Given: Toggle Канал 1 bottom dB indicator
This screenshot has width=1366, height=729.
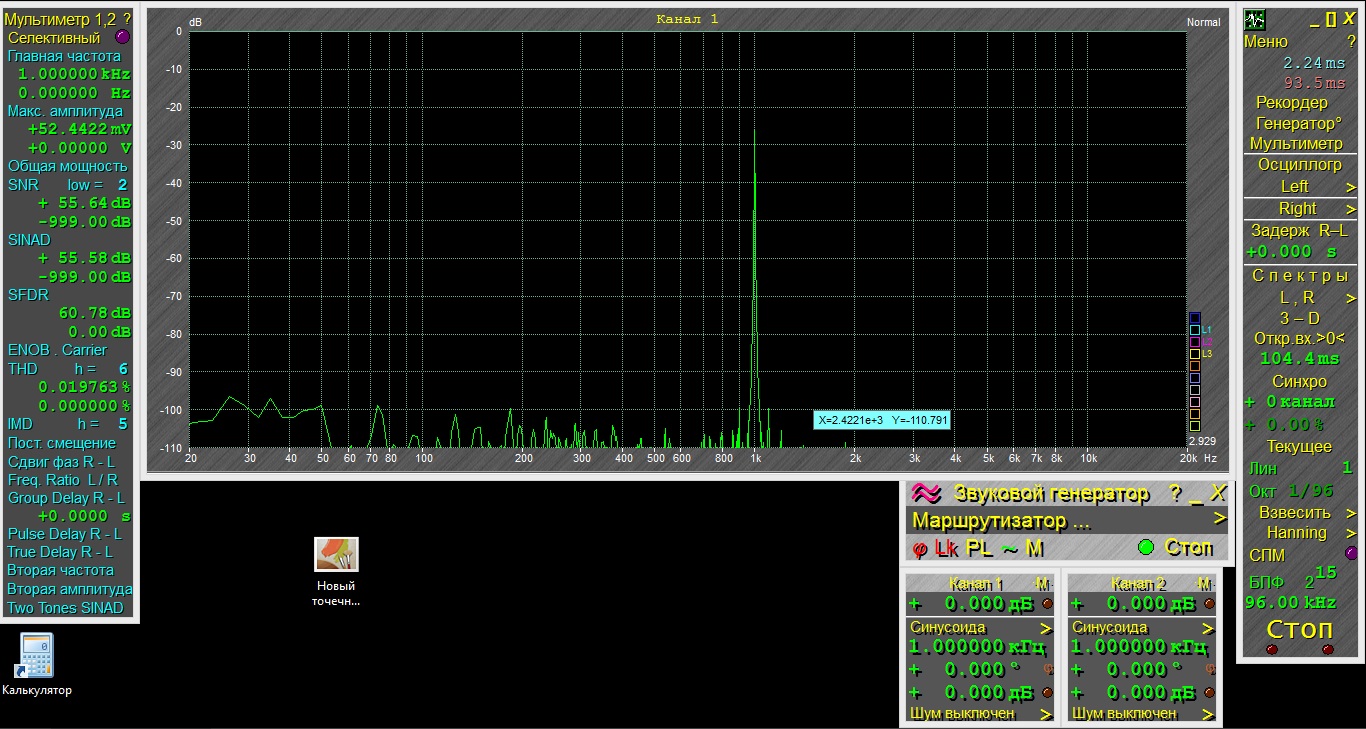Looking at the screenshot, I should click(1048, 692).
